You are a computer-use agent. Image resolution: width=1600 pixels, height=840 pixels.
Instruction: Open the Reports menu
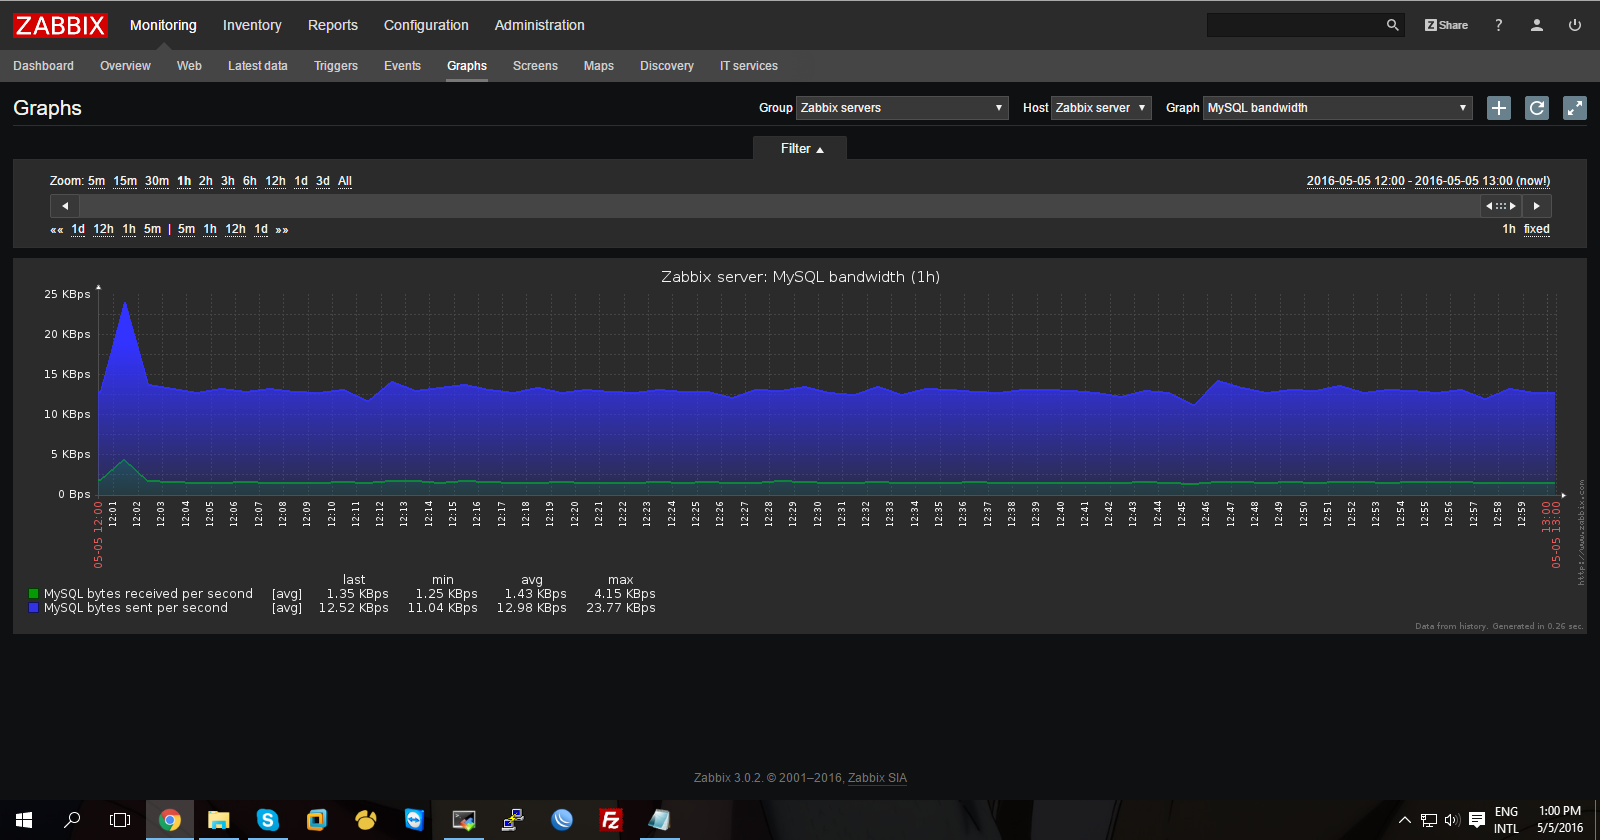(333, 25)
